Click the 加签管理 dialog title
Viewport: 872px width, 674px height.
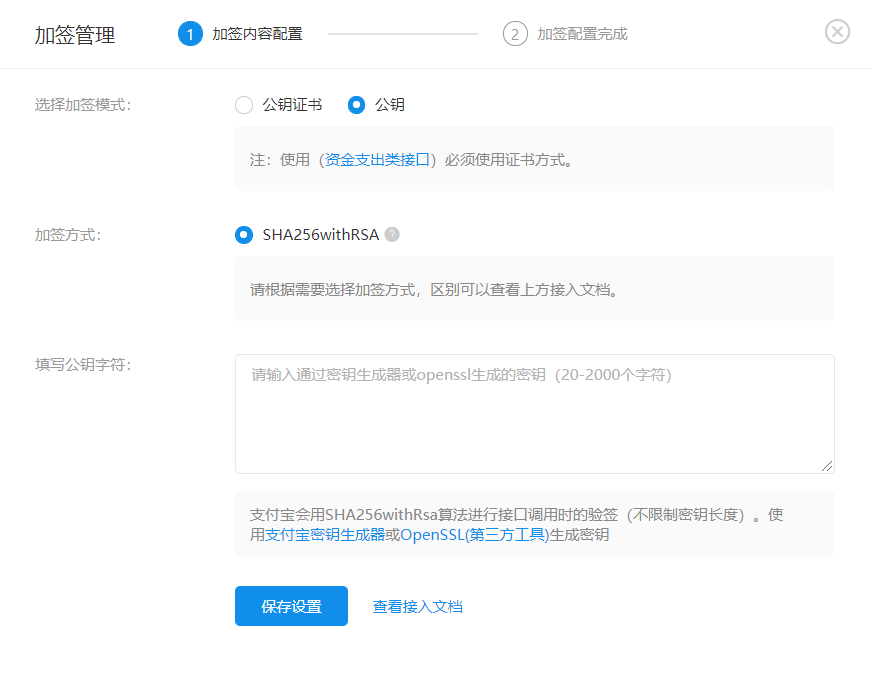pos(75,35)
